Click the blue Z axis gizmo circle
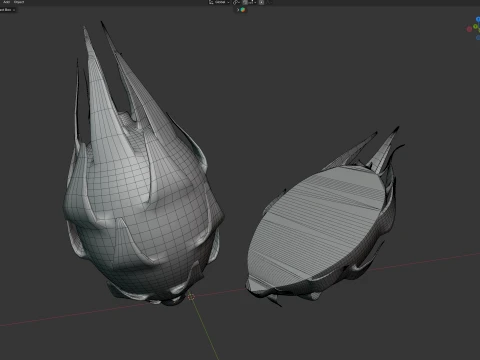480x360 pixels. [x=478, y=19]
